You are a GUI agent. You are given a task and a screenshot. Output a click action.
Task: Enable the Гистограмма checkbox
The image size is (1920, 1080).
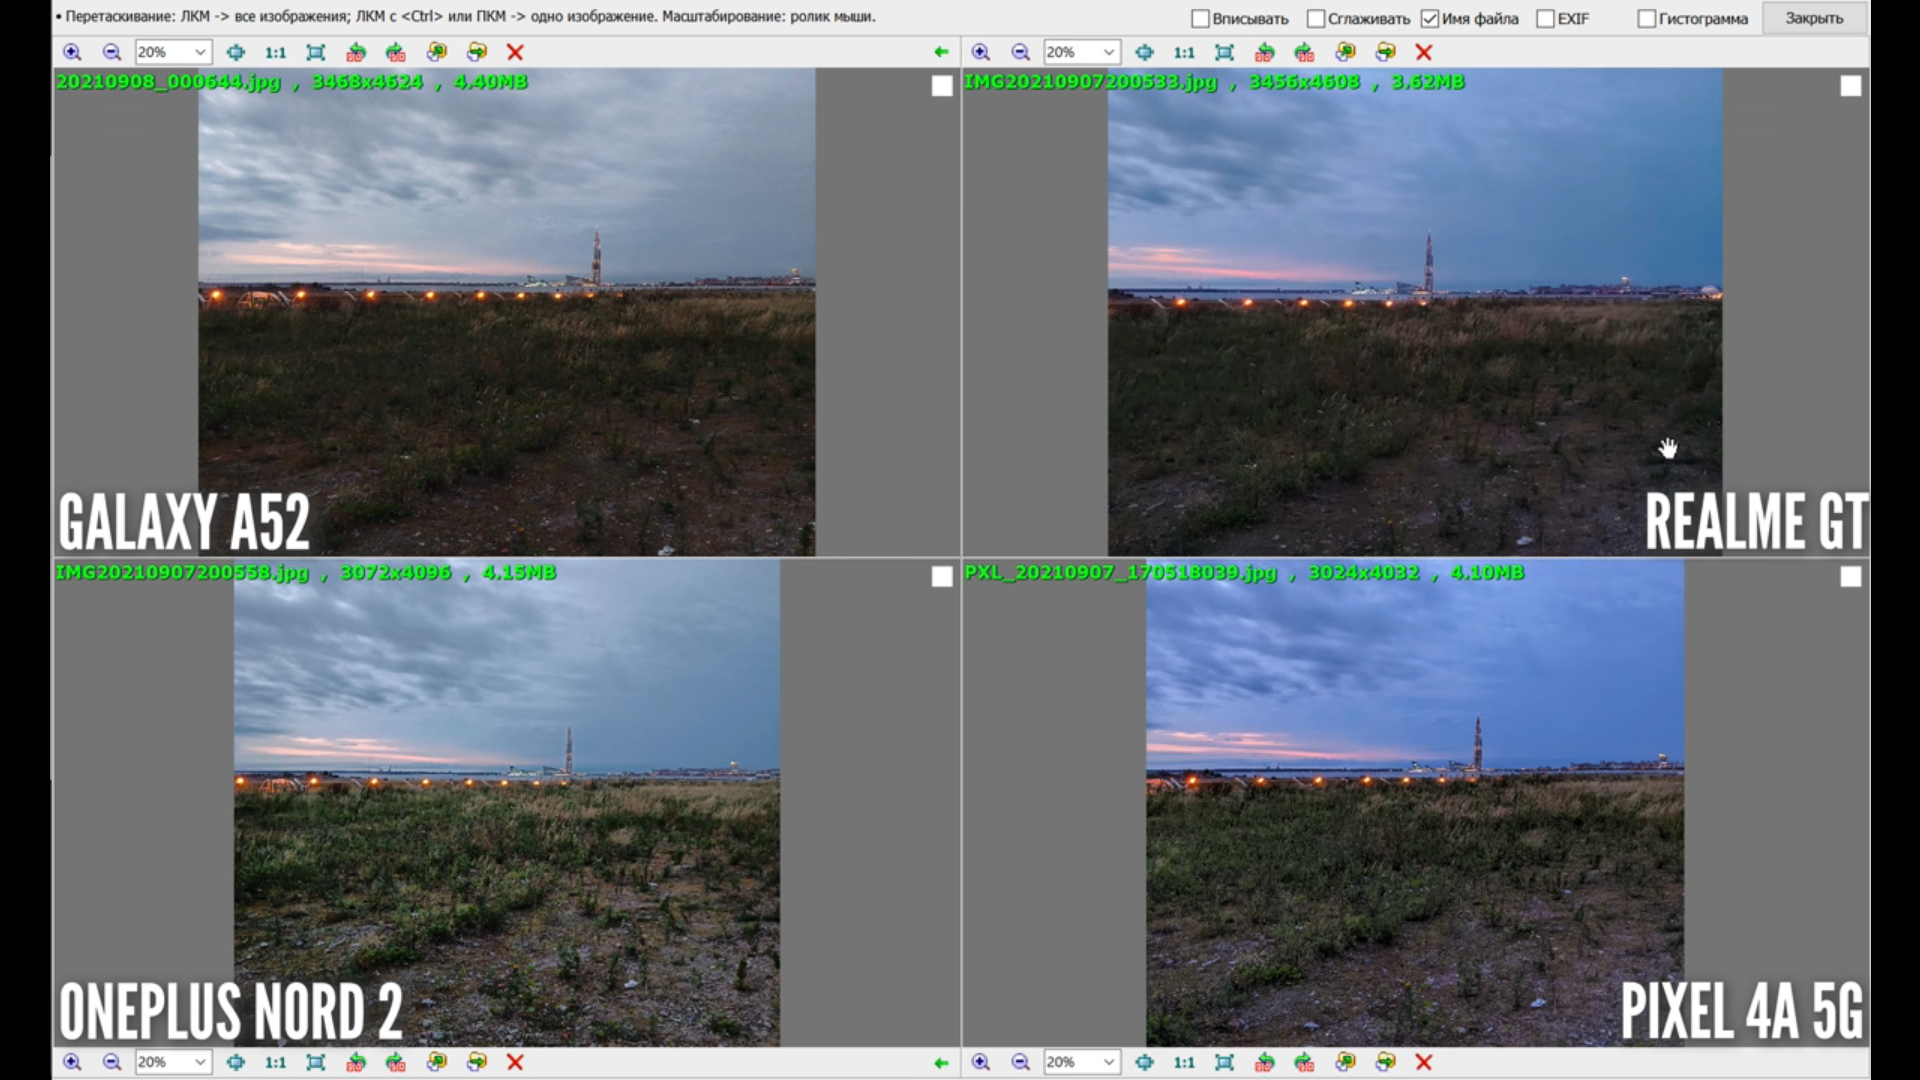[1647, 19]
